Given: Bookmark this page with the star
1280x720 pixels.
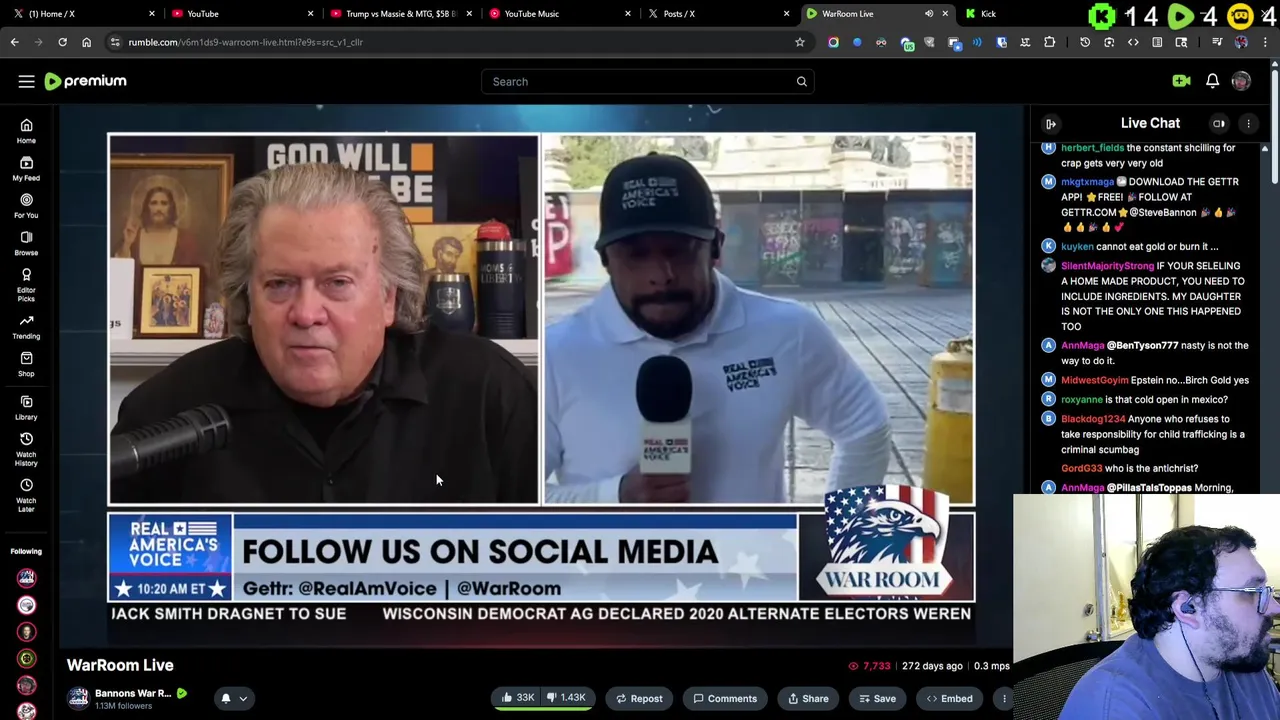Looking at the screenshot, I should coord(799,42).
